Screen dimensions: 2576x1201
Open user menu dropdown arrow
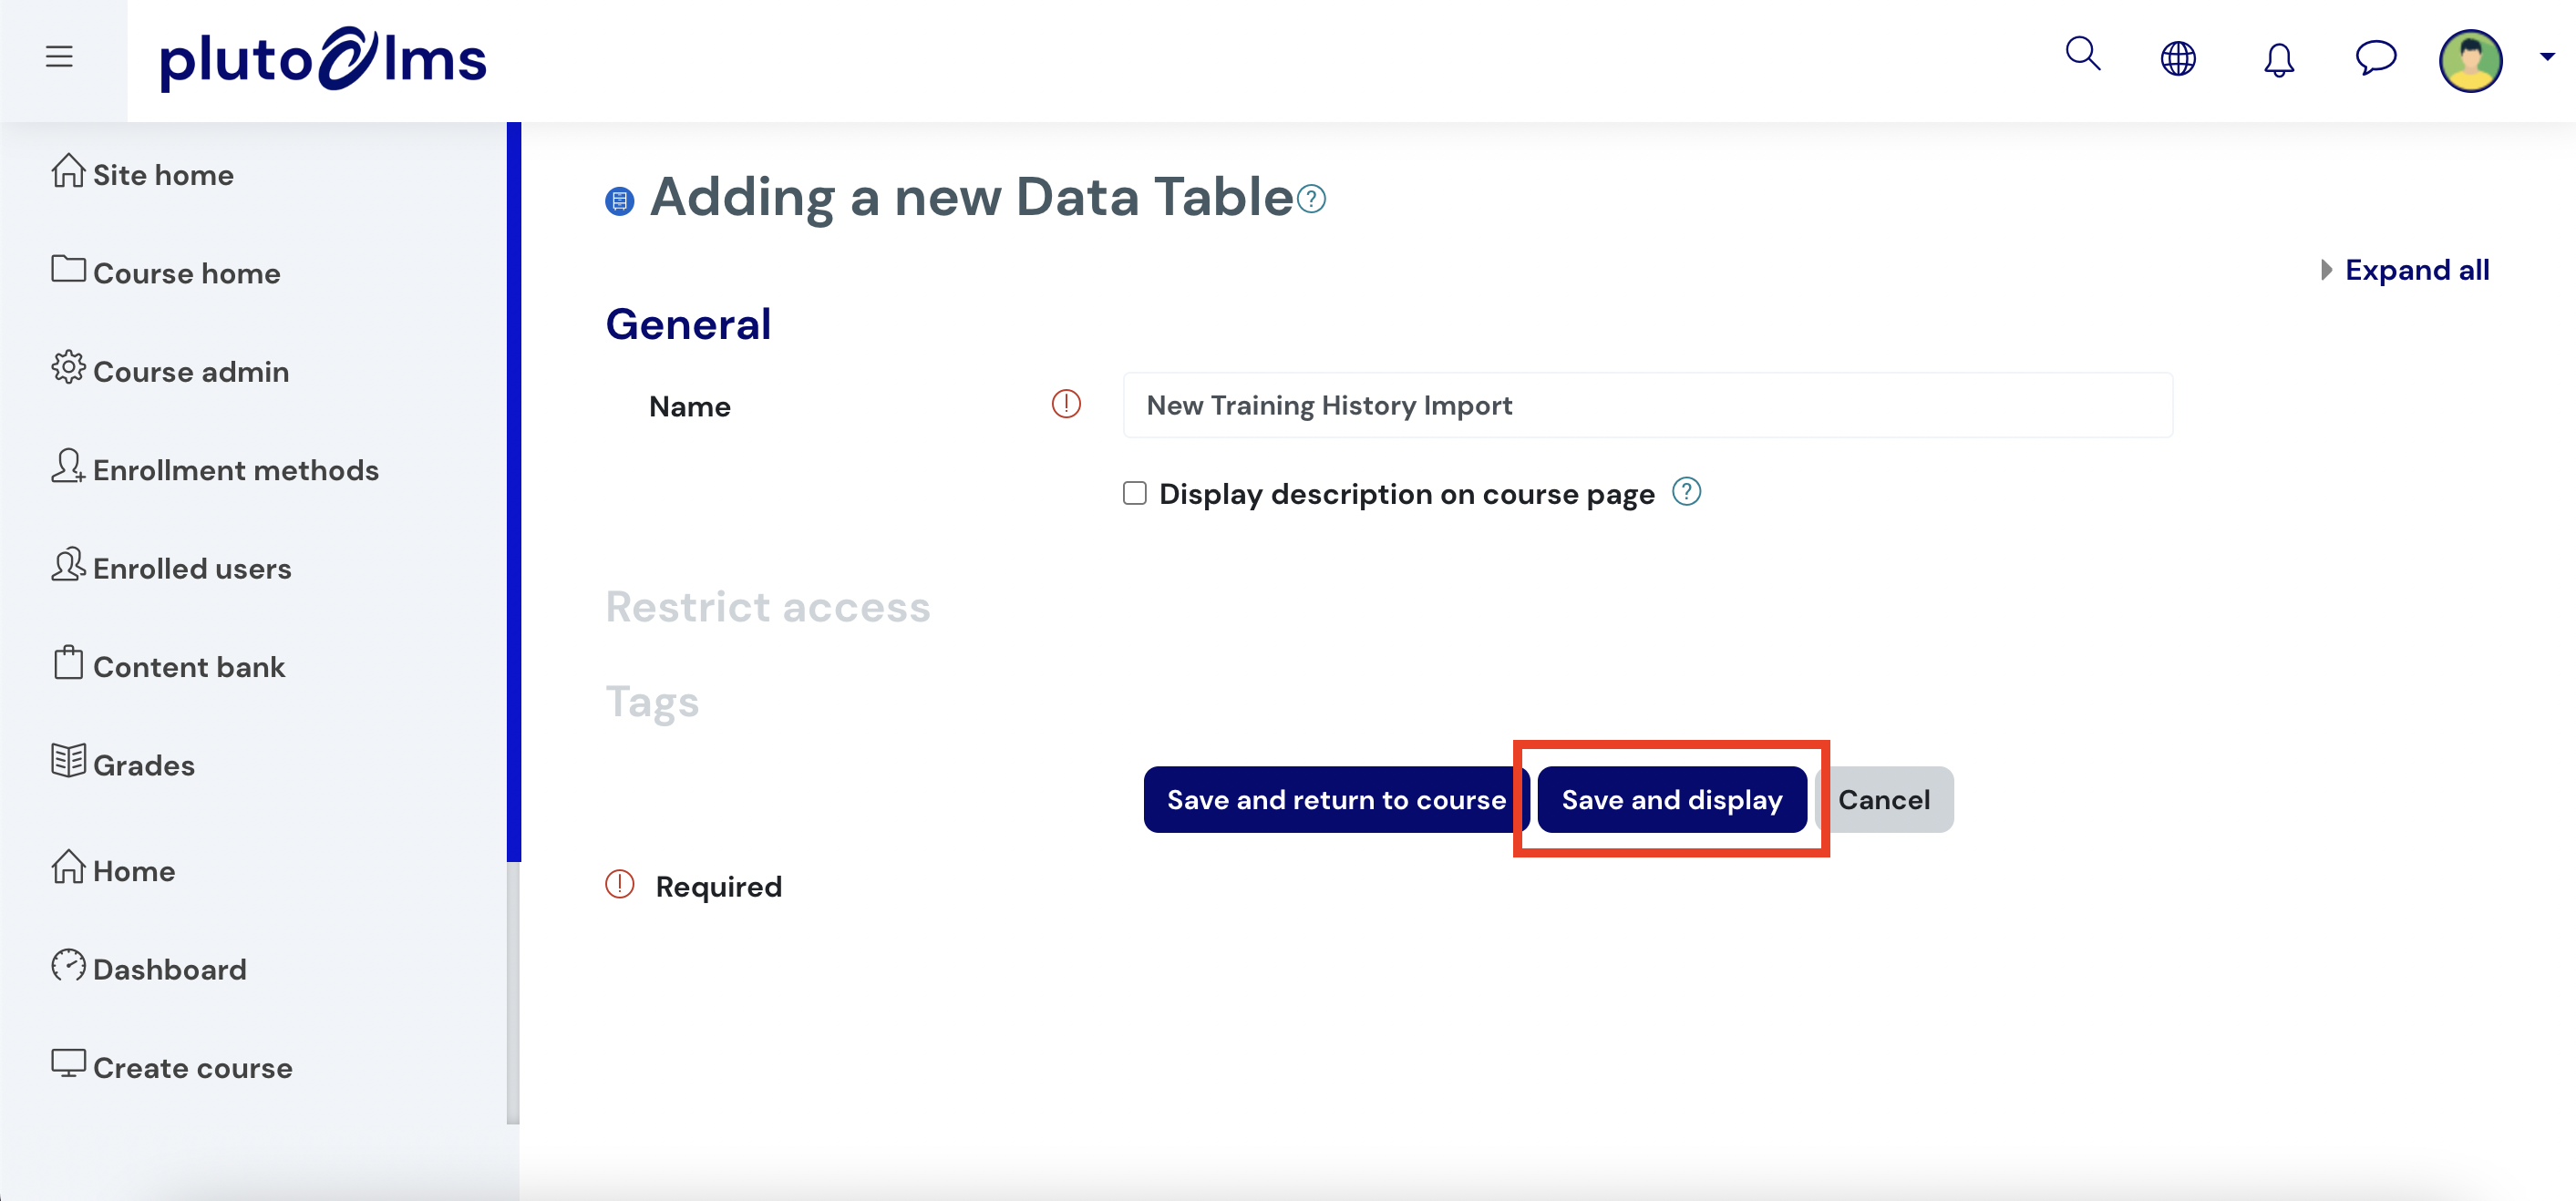click(x=2547, y=57)
